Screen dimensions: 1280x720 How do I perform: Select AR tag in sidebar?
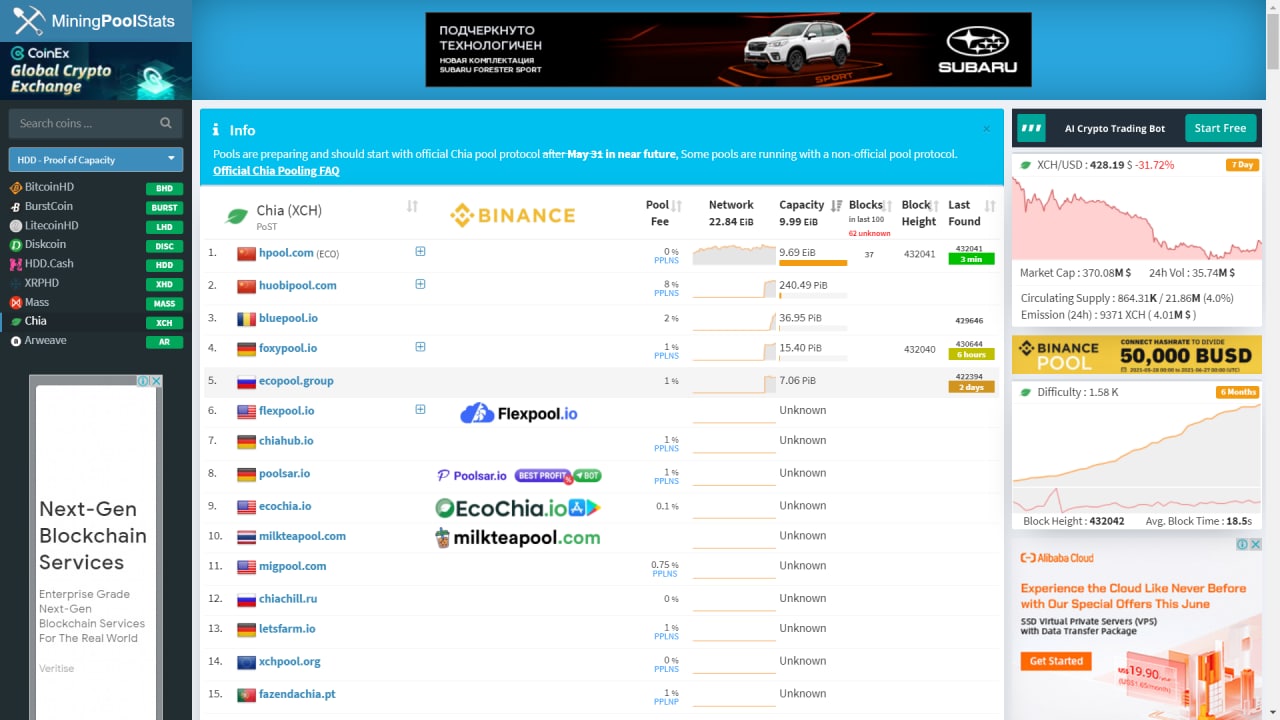[164, 342]
